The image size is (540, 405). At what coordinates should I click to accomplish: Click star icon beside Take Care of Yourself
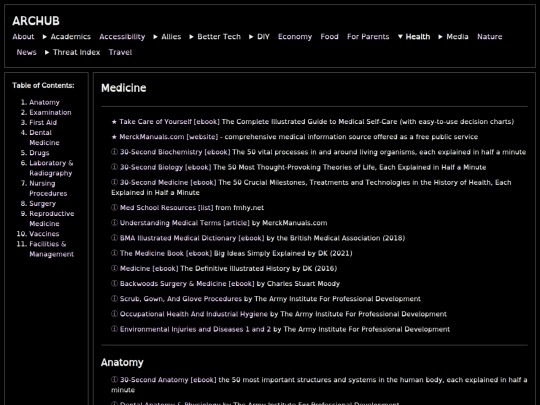[114, 122]
